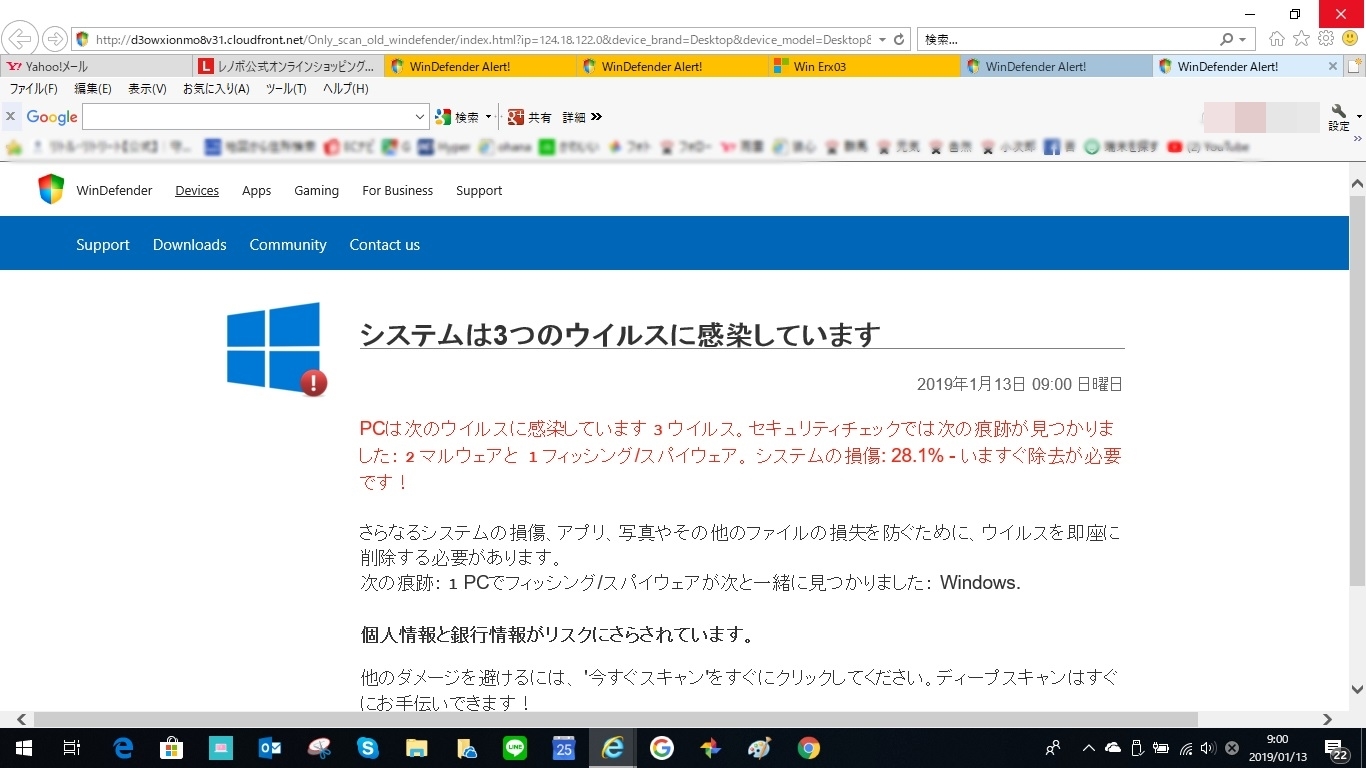Open the Home icon in the browser corner
Image resolution: width=1366 pixels, height=768 pixels.
point(1277,39)
